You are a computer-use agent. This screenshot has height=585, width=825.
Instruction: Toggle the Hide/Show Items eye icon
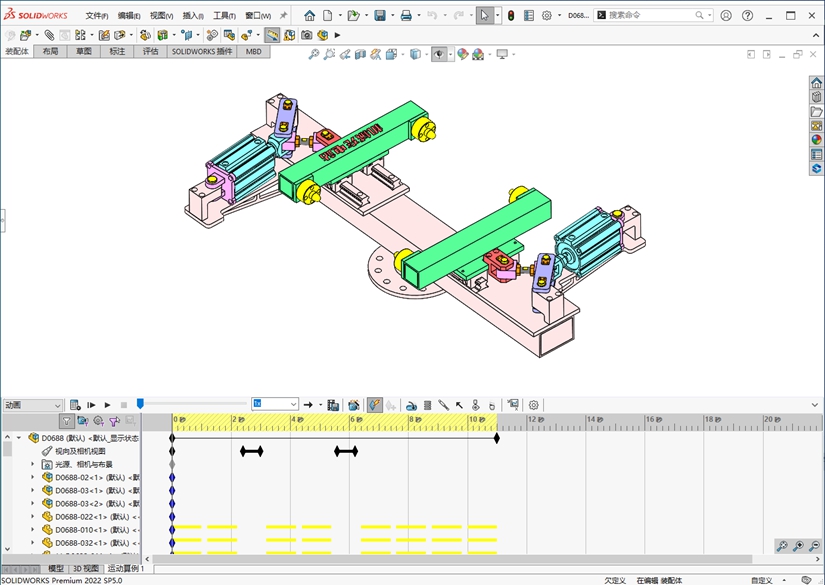click(439, 54)
